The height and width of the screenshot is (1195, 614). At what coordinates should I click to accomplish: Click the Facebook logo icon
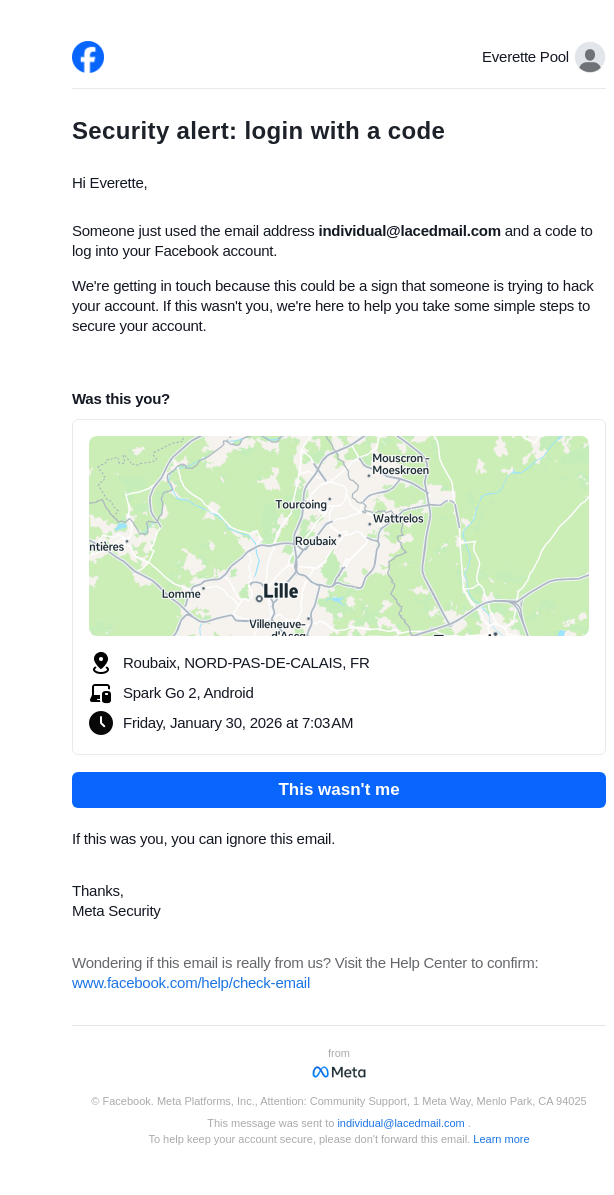88,57
